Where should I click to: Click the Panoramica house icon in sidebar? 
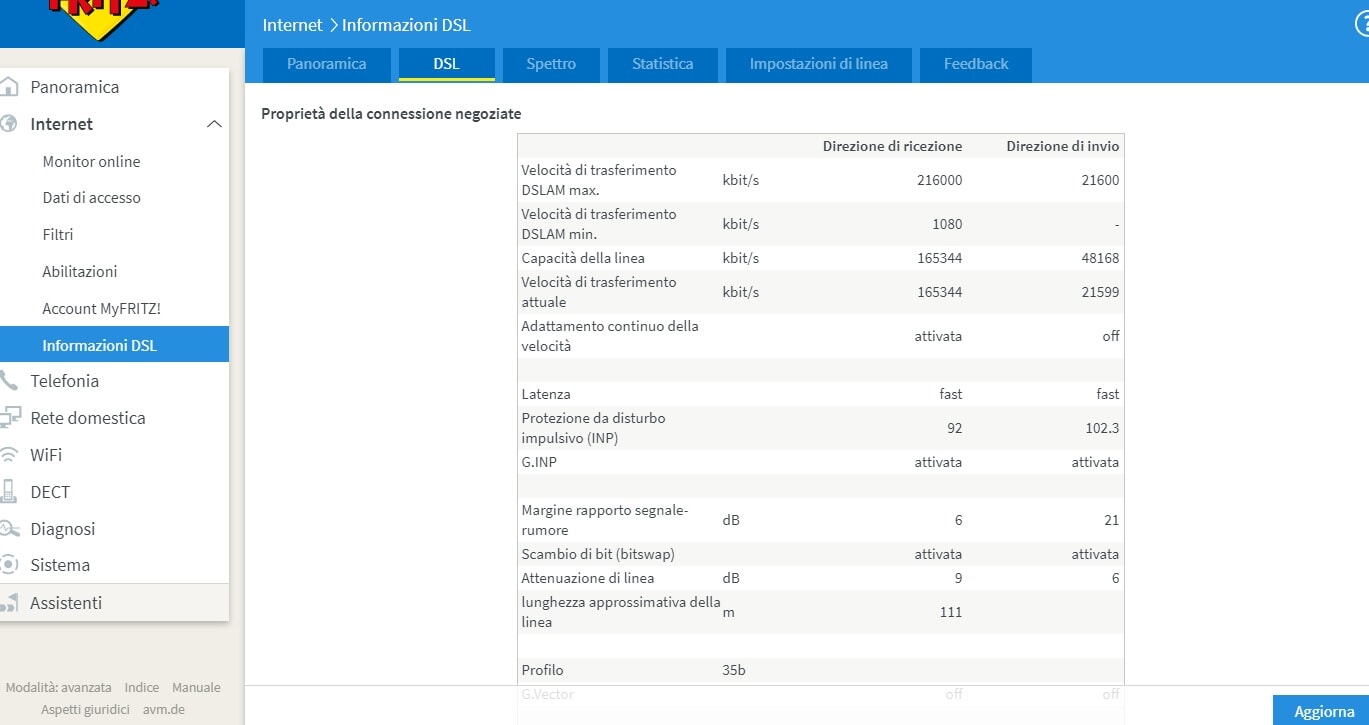[x=9, y=87]
